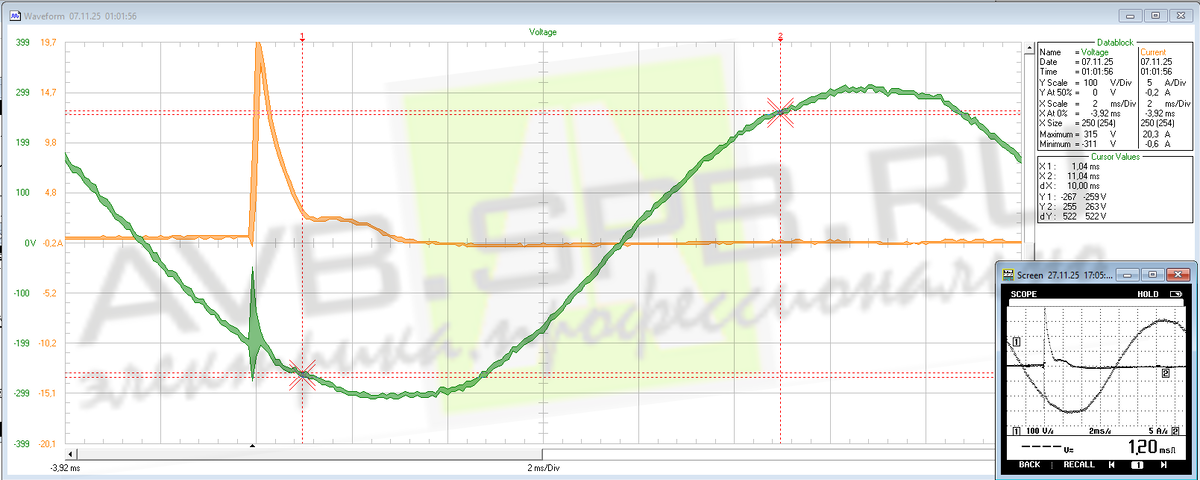Click channel 2 marker on the scope trace
Image resolution: width=1200 pixels, height=480 pixels.
(1166, 373)
